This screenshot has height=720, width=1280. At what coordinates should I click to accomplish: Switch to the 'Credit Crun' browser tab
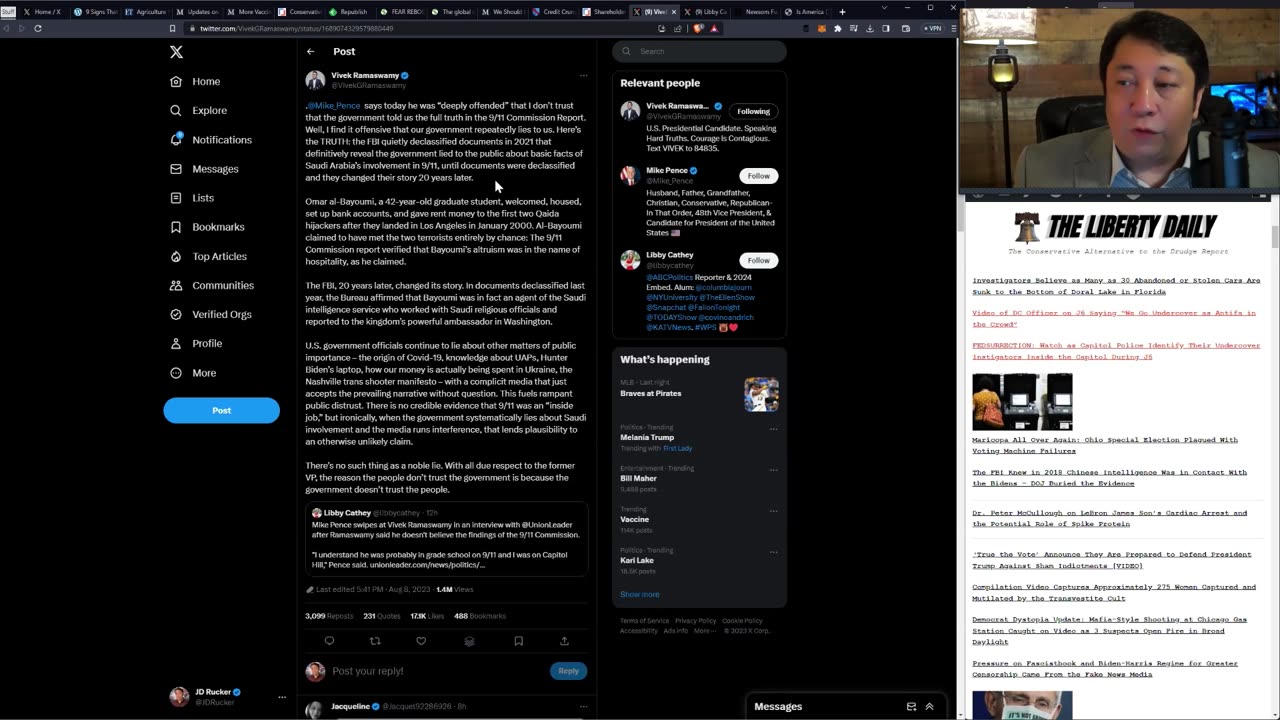click(553, 12)
